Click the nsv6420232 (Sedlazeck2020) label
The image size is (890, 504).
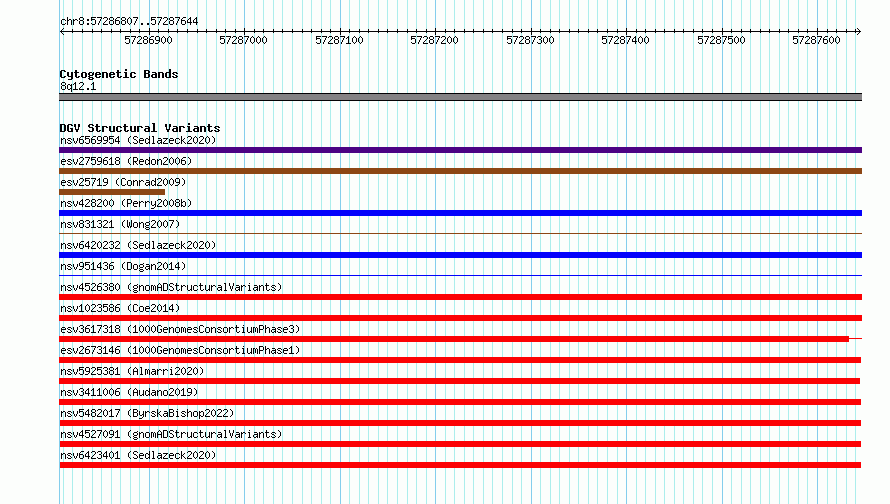(138, 245)
